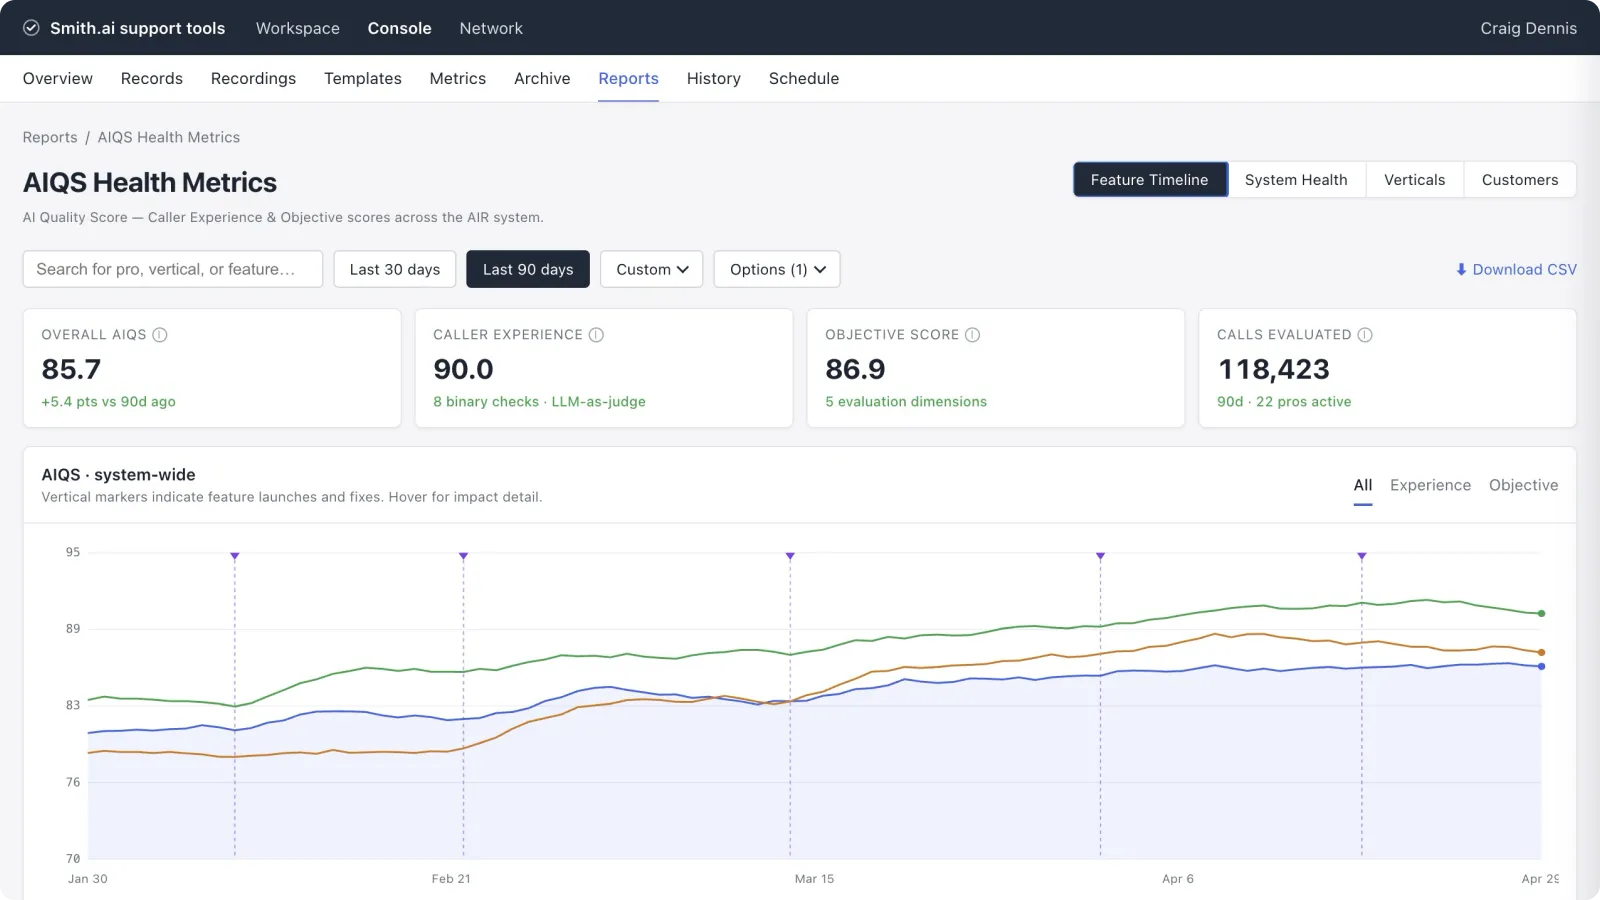Open info icon beside Calls Evaluated
This screenshot has width=1600, height=900.
click(1365, 335)
